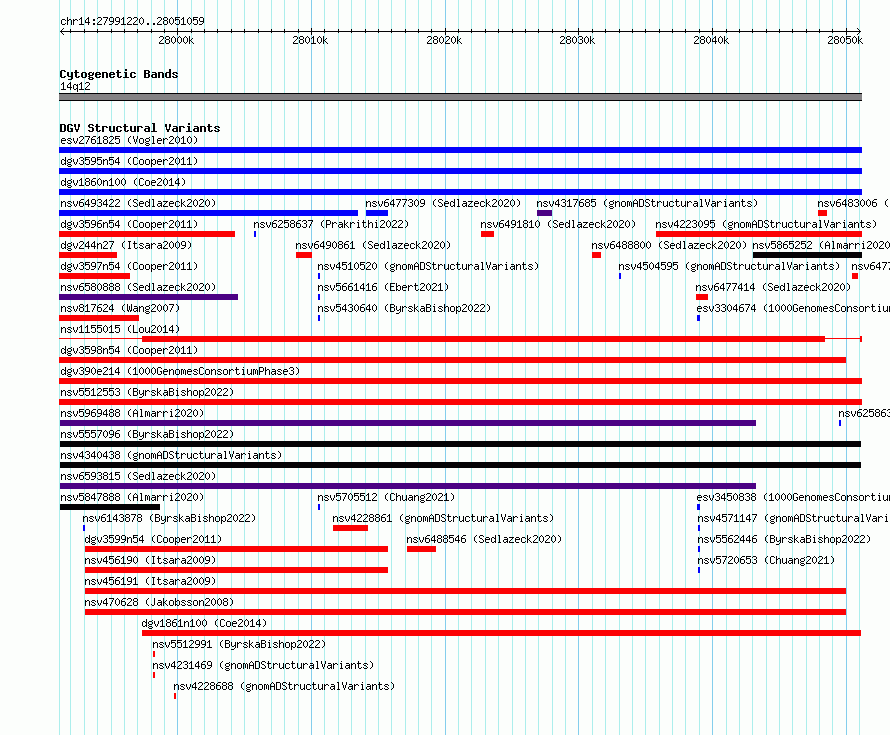Click the 28020k ruler tick label

coord(444,40)
